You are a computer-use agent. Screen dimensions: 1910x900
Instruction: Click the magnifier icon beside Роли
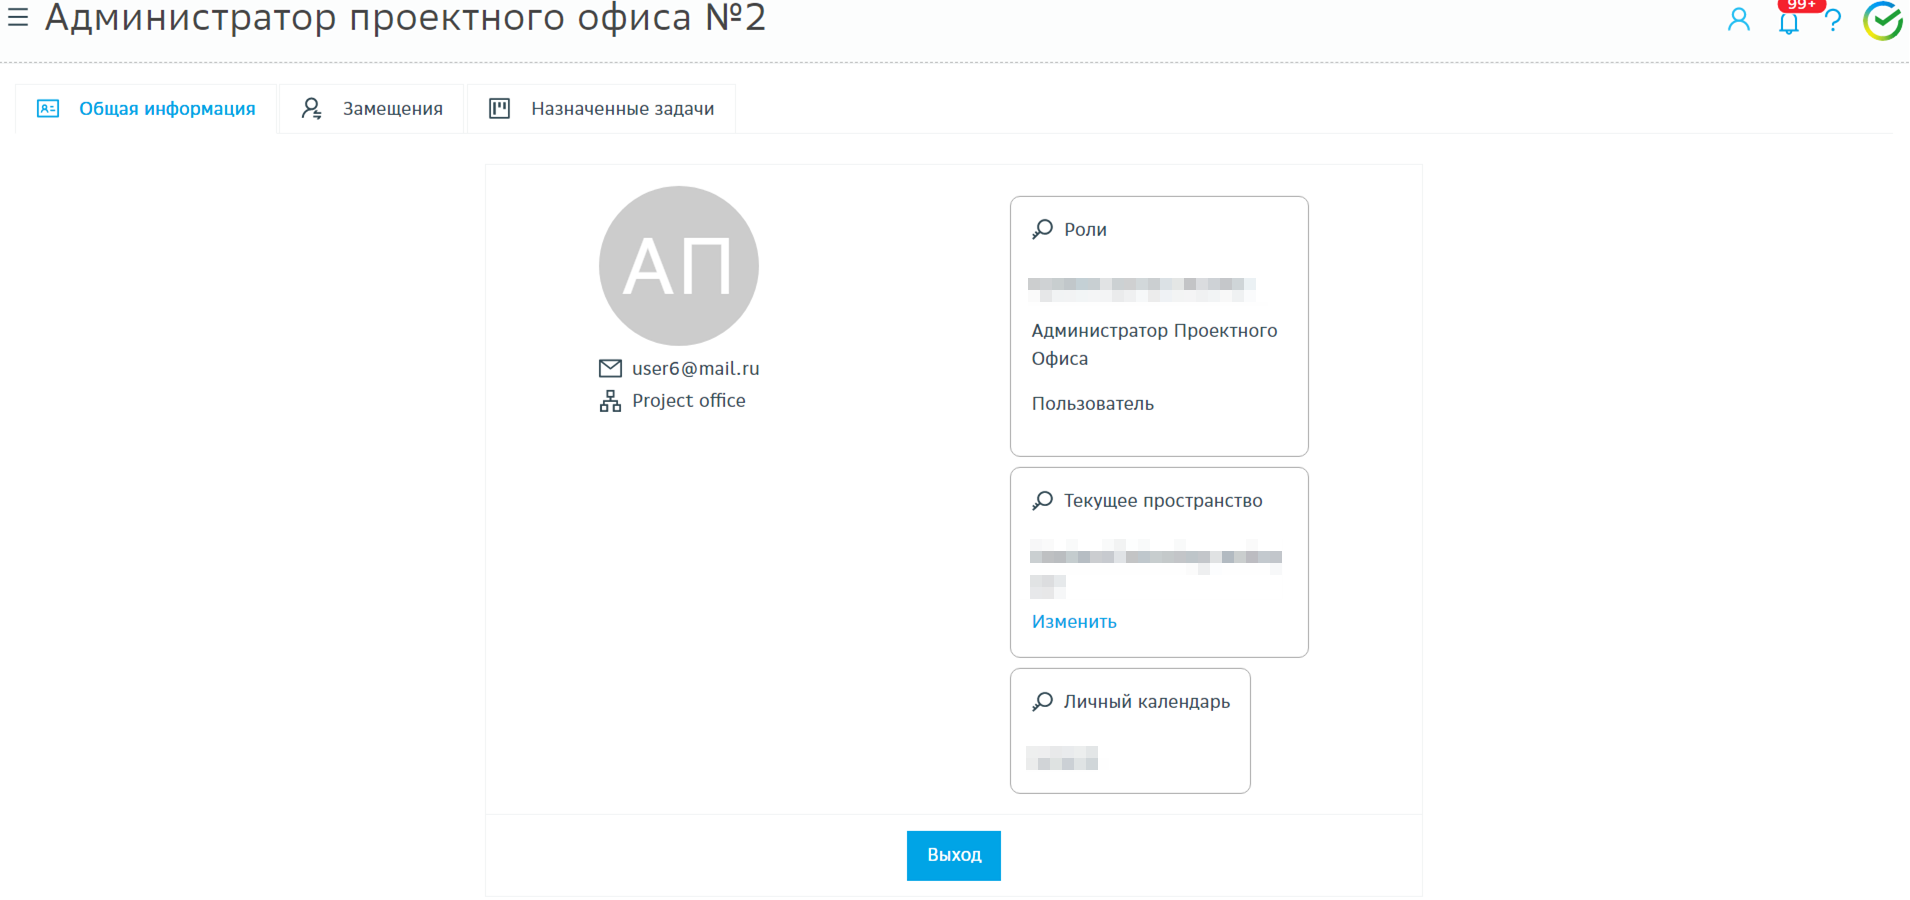(x=1042, y=229)
